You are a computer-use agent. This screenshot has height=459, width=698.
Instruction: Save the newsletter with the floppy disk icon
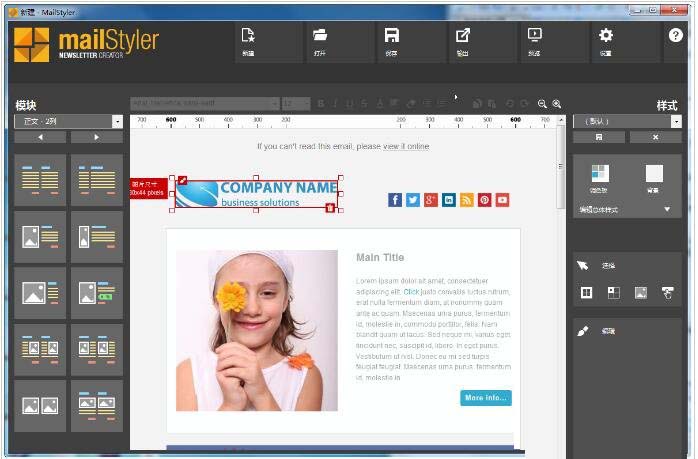pyautogui.click(x=392, y=36)
